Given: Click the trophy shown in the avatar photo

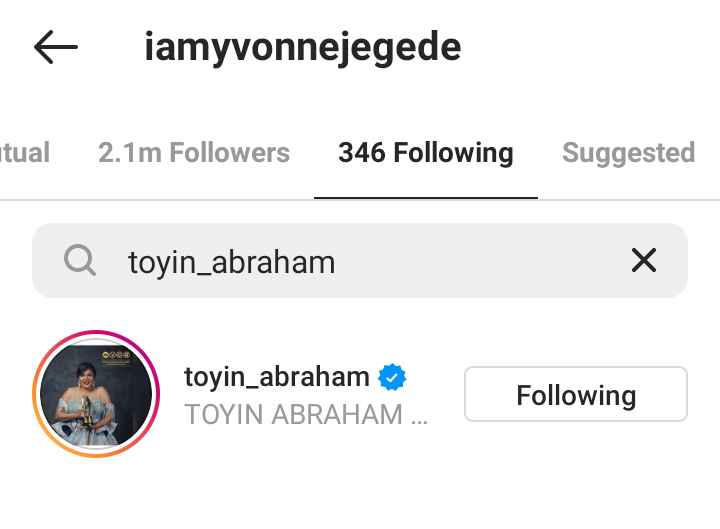Looking at the screenshot, I should (x=86, y=412).
